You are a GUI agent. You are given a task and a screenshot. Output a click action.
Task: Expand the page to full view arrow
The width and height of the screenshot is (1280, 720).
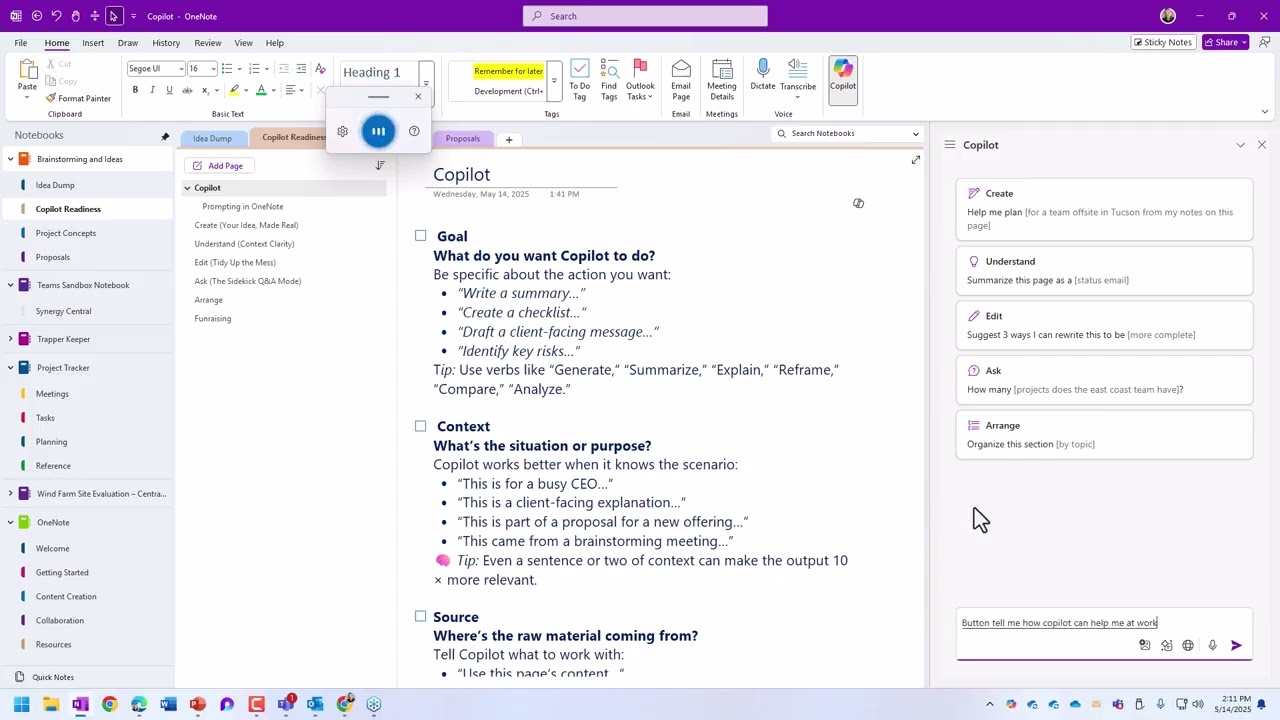[x=915, y=160]
